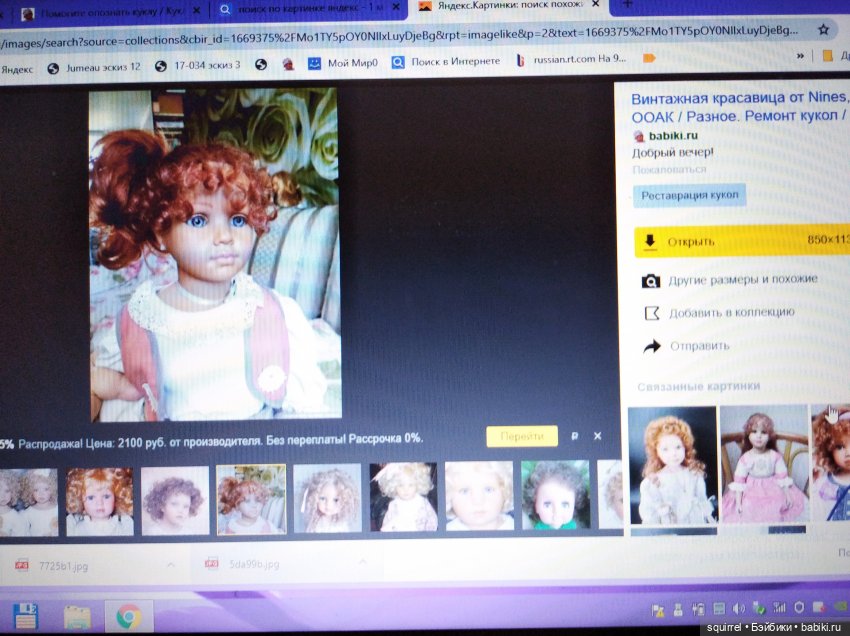This screenshot has width=850, height=636.
Task: Open File Explorer folder in the taskbar
Action: click(77, 616)
